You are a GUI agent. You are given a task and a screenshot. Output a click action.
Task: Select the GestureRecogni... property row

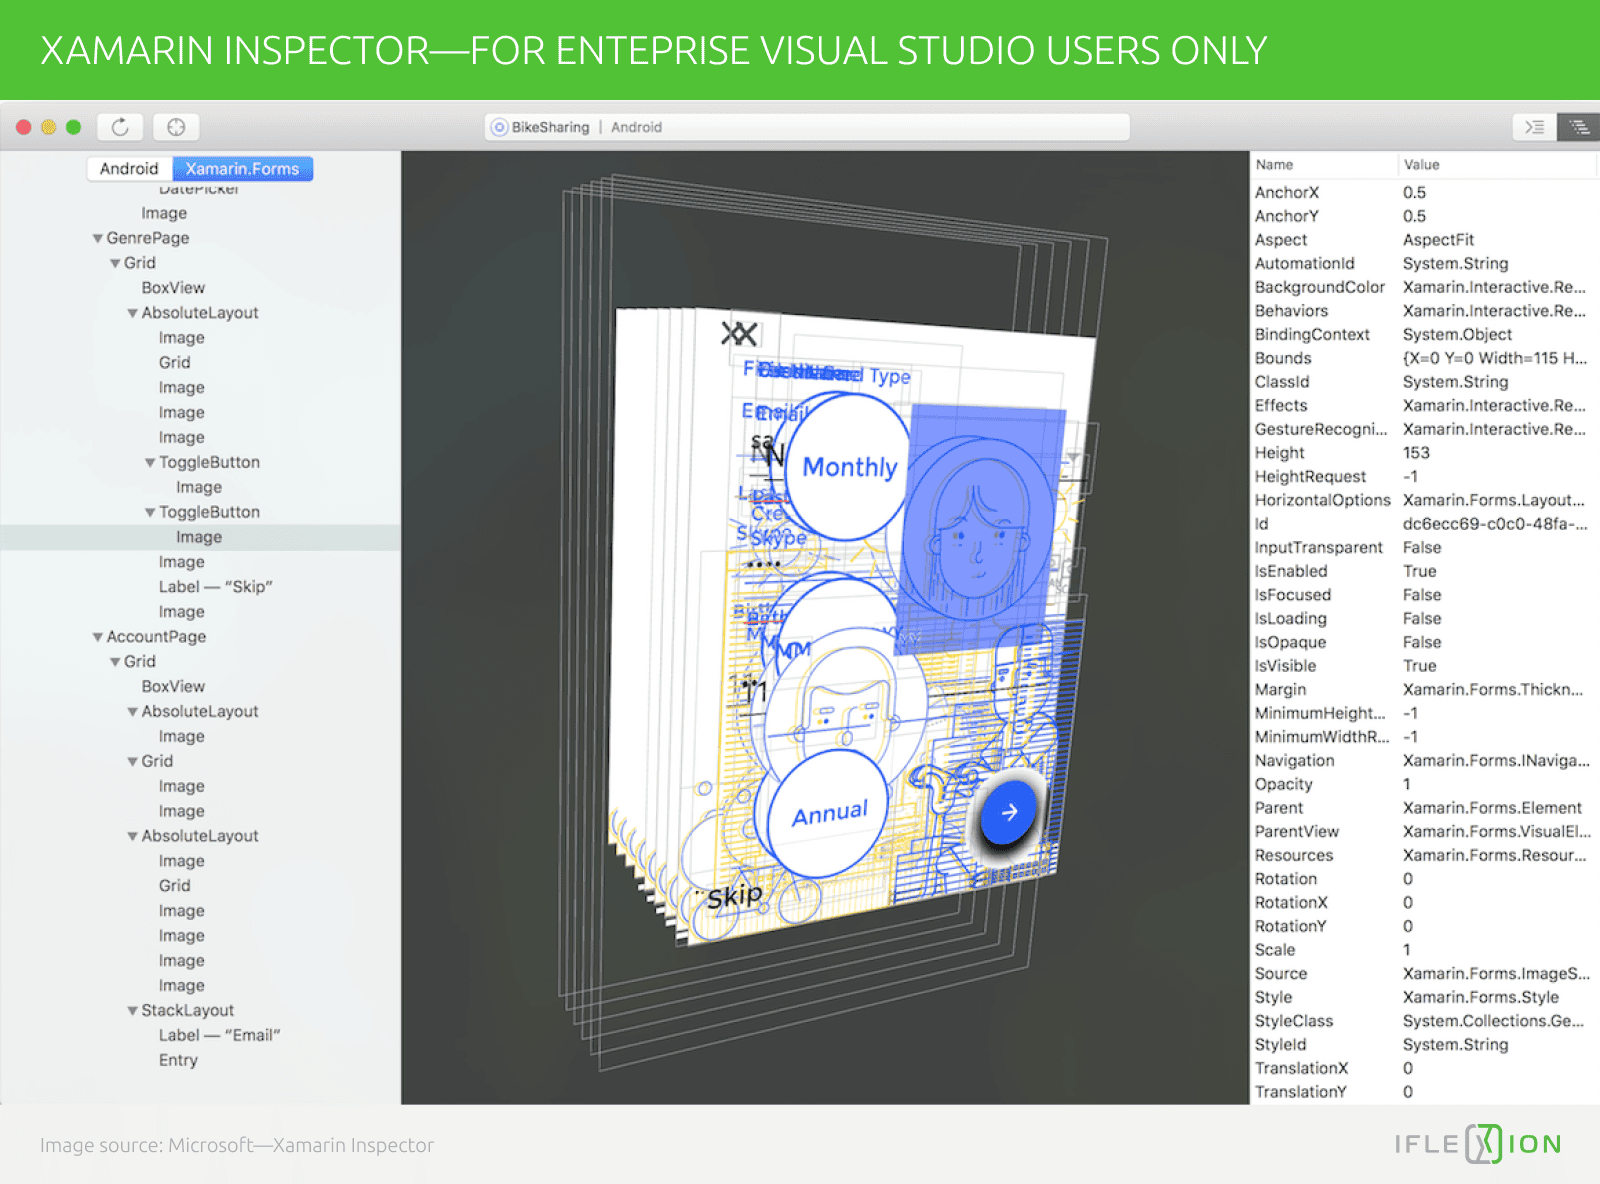(x=1424, y=430)
